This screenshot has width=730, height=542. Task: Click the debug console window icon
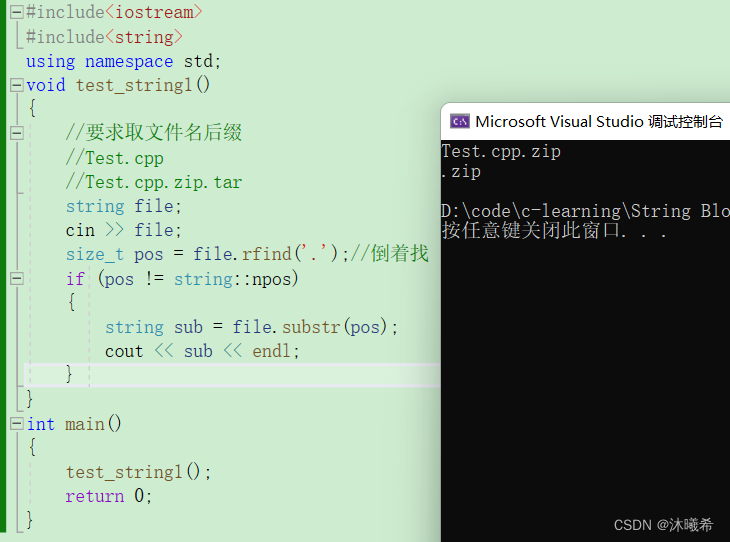click(x=460, y=122)
